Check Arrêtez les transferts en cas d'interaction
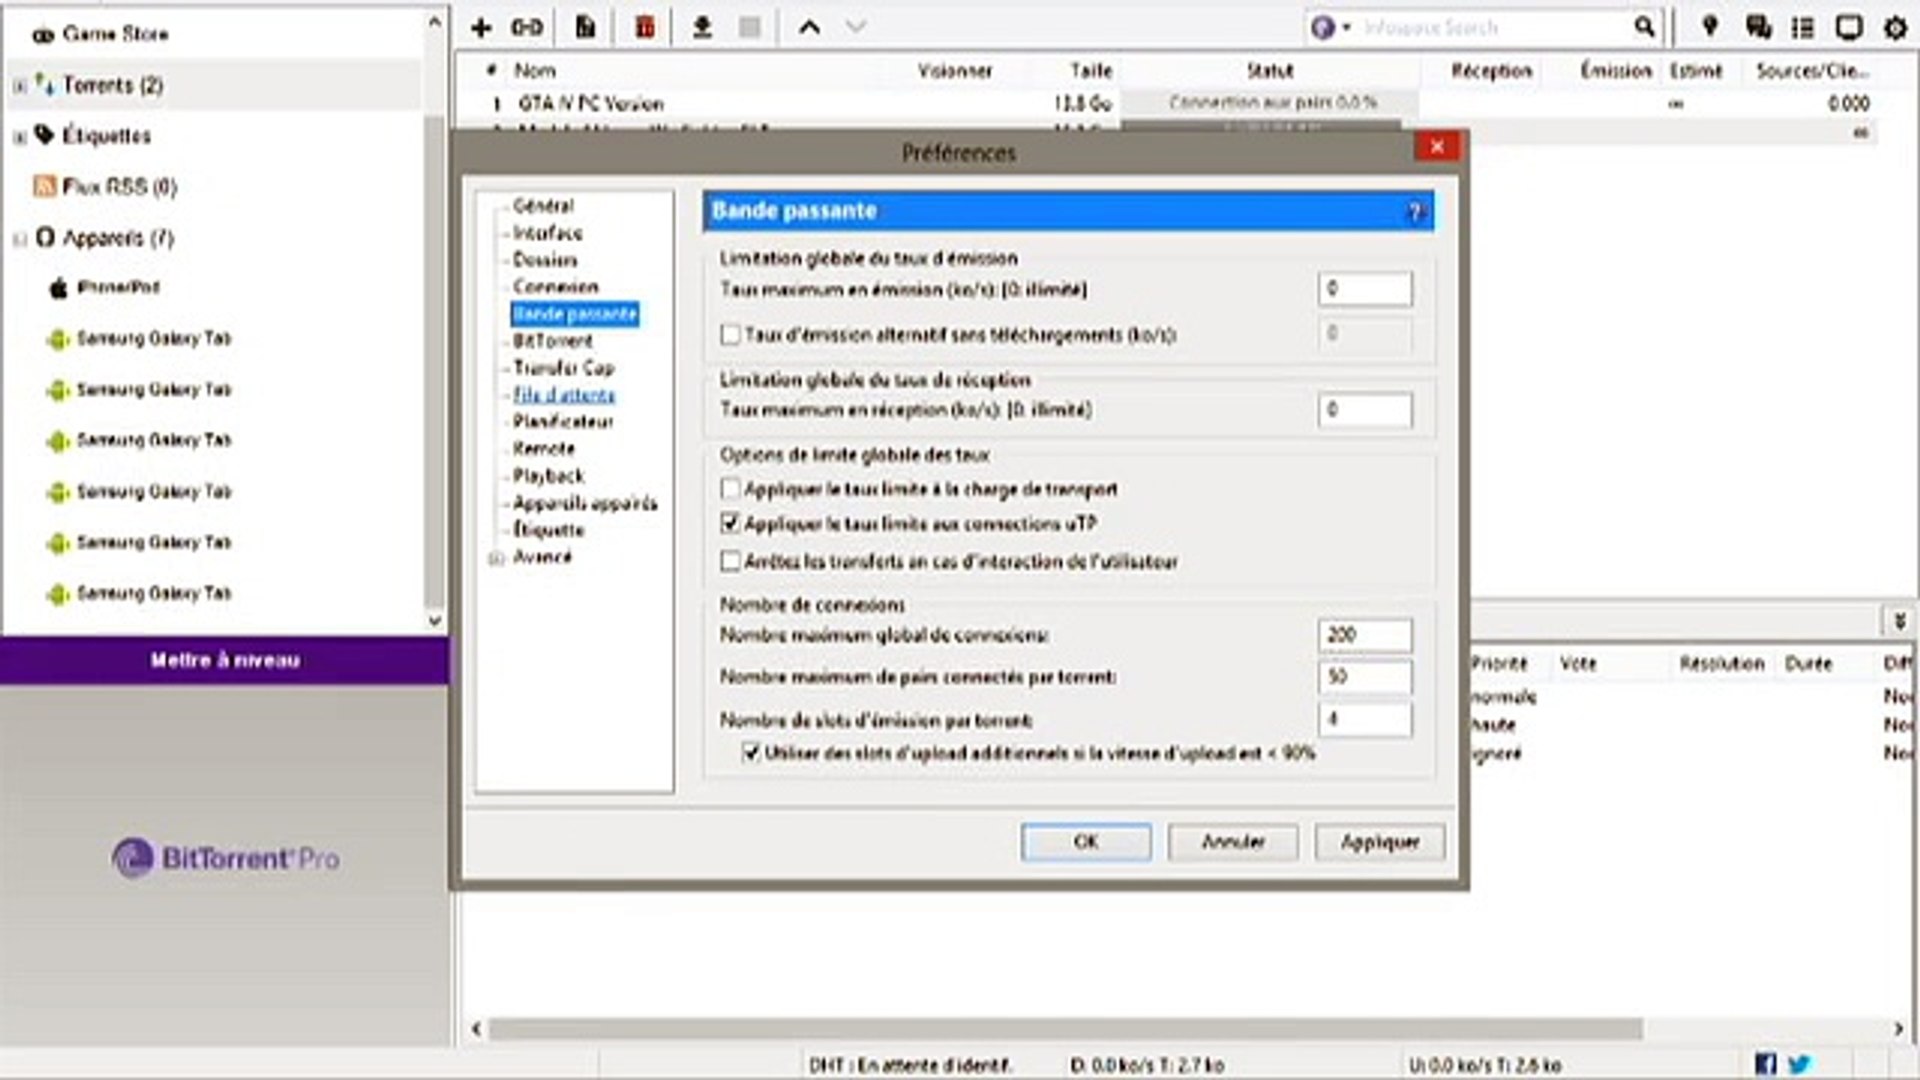The image size is (1920, 1080). tap(731, 561)
